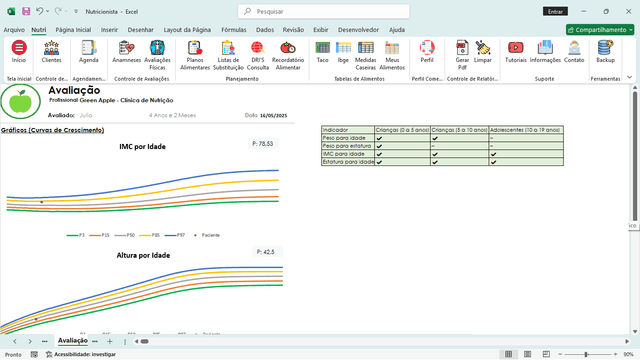Show more sheets via left ellipsis
The image size is (640, 360).
tap(44, 341)
